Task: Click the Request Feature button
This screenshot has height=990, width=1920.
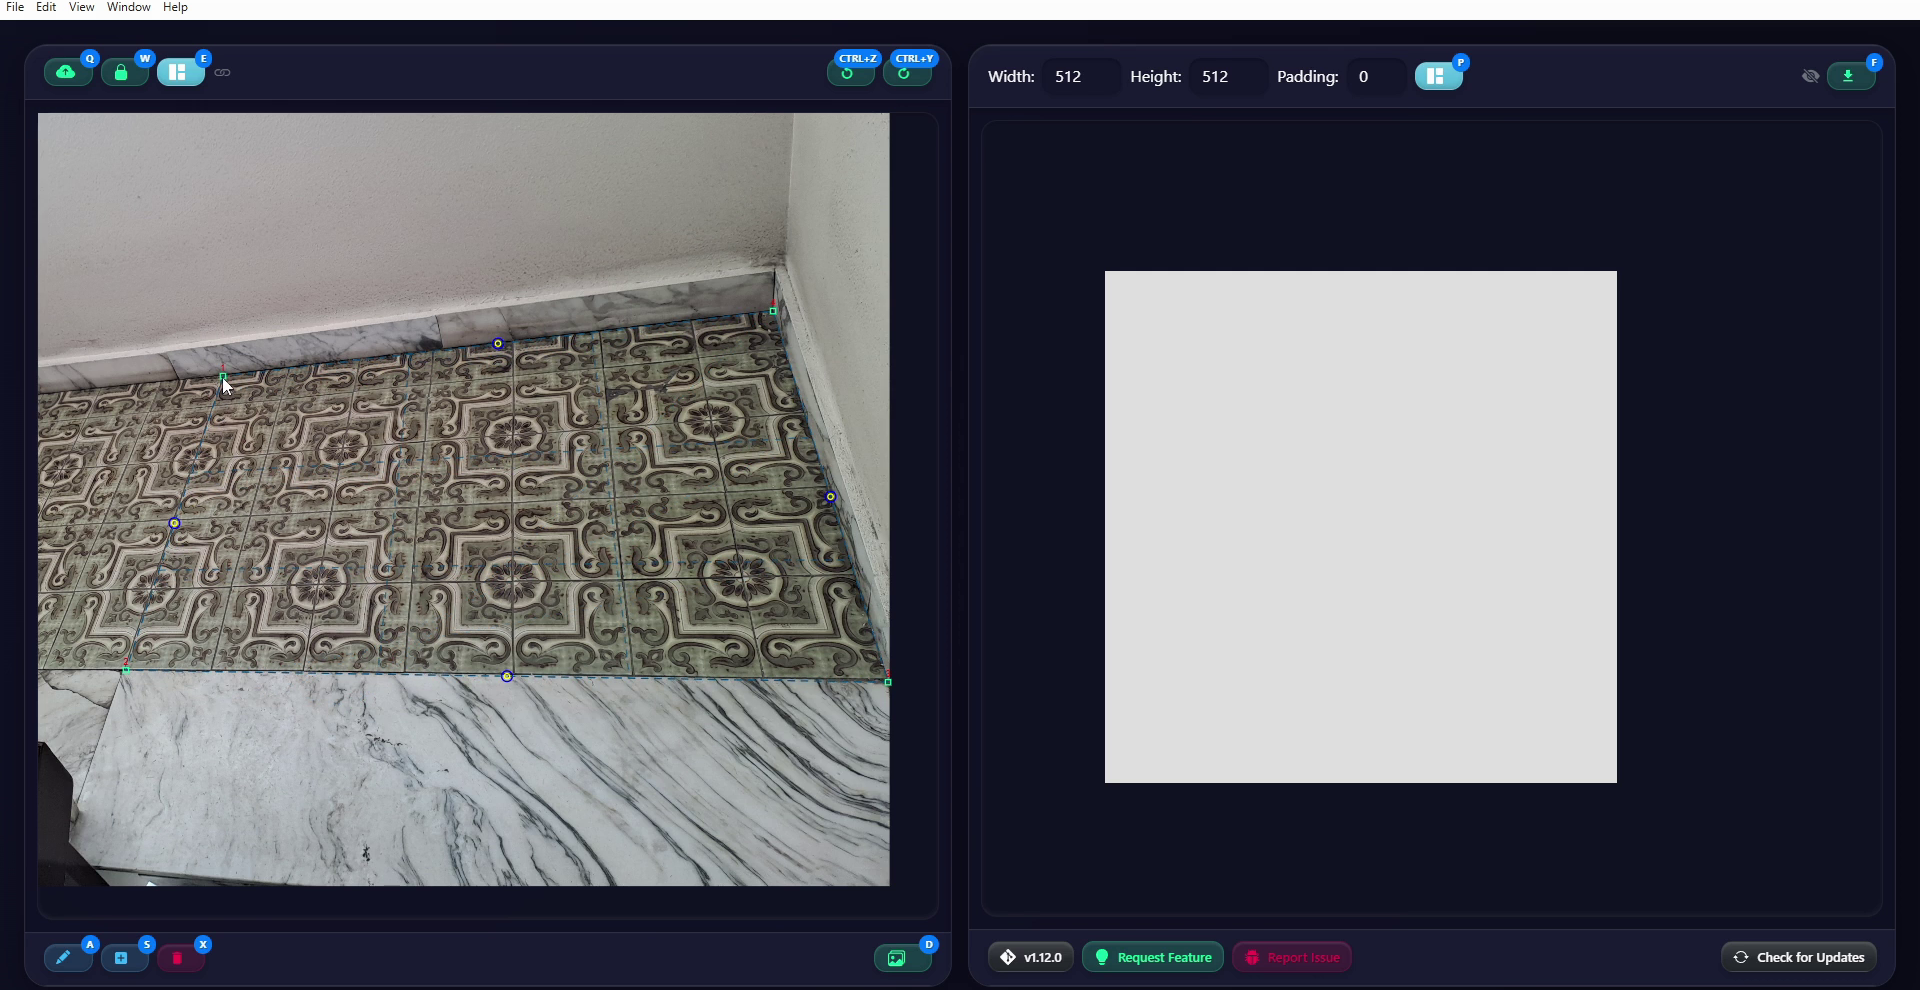Action: tap(1153, 957)
